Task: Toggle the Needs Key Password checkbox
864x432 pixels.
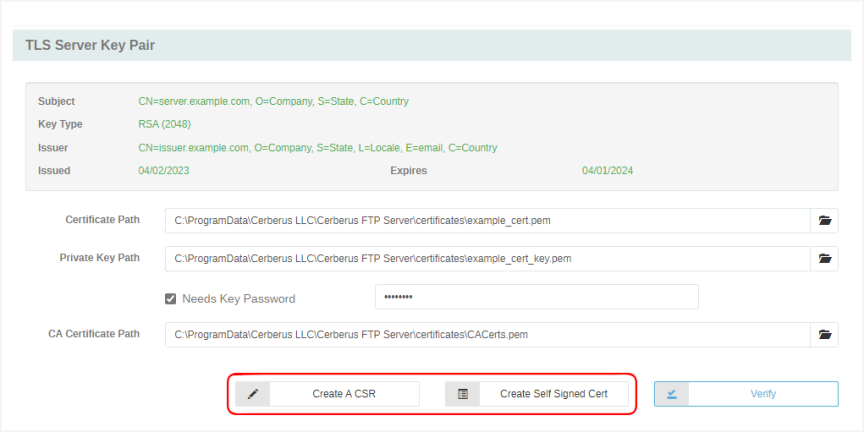Action: (x=171, y=298)
